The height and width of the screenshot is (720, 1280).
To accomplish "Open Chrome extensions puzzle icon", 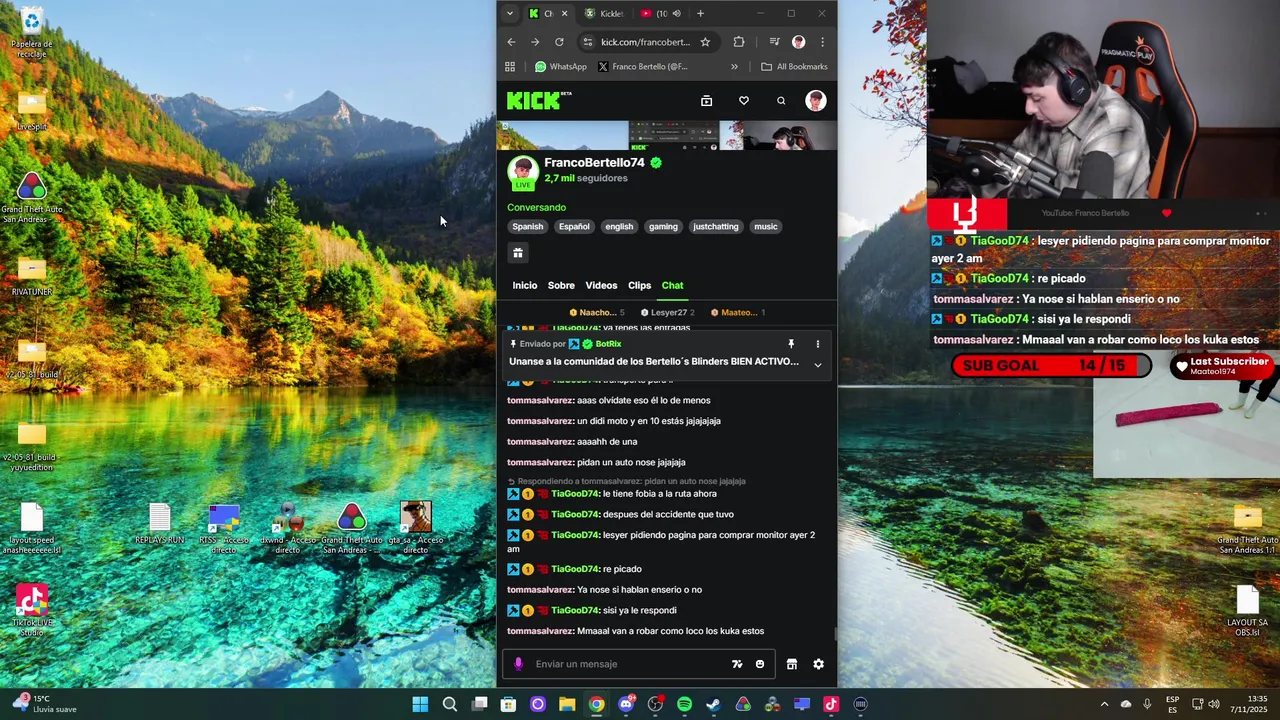I will [739, 42].
